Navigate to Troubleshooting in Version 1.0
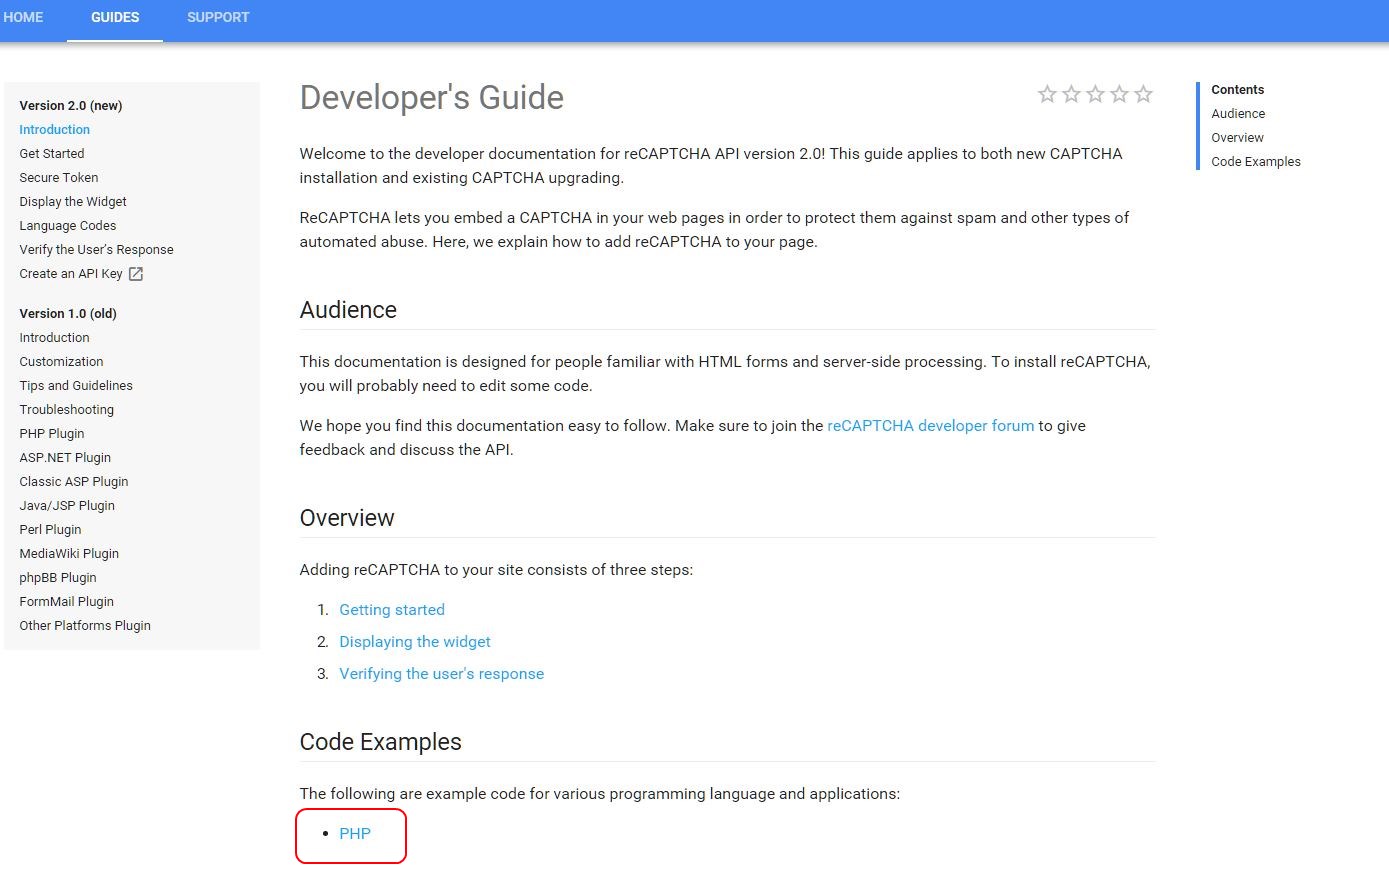1389x870 pixels. (x=67, y=410)
